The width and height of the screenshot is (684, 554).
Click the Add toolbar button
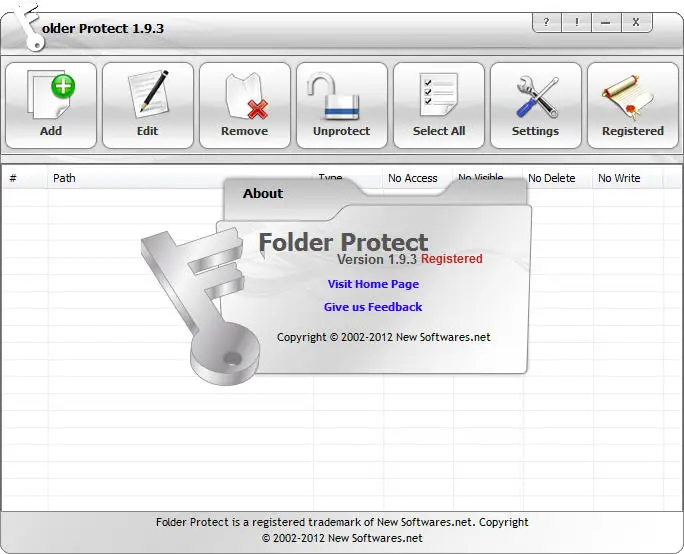tap(51, 105)
